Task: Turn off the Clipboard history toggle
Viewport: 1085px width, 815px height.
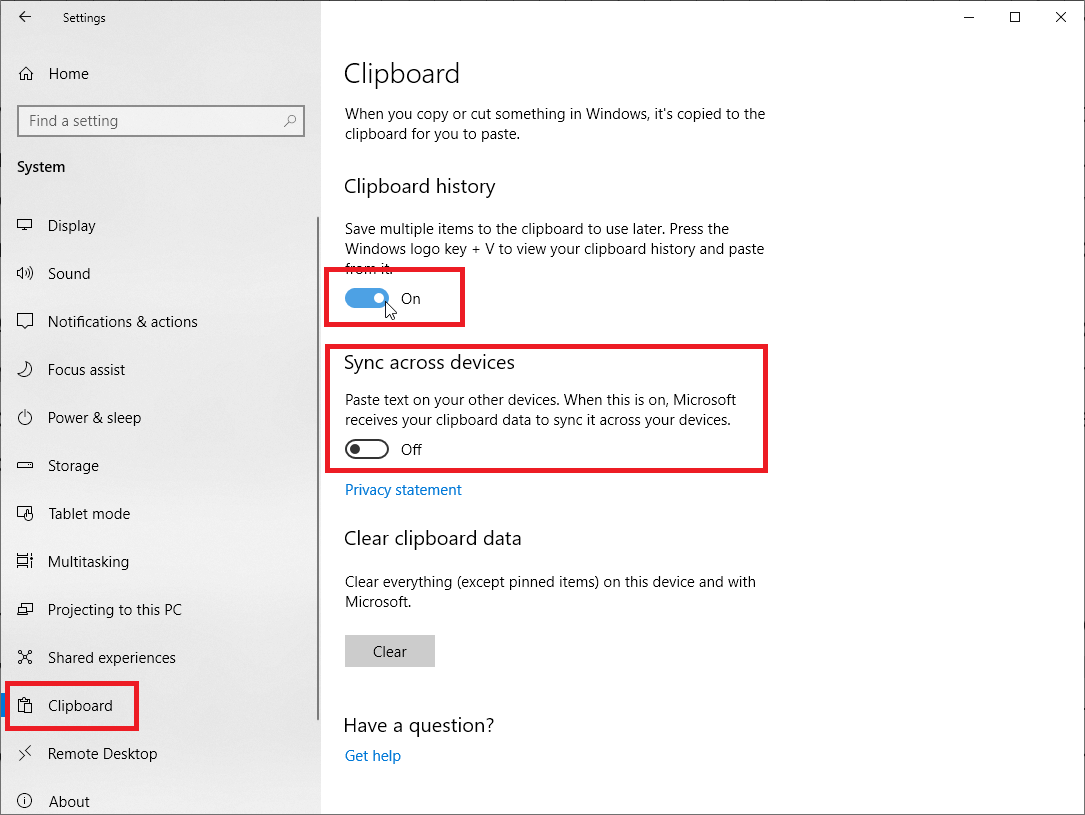Action: 367,297
